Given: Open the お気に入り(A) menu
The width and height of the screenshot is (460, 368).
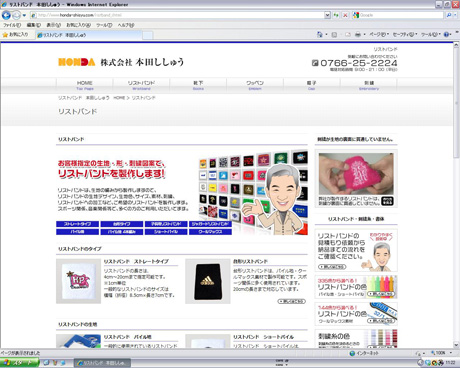Looking at the screenshot, I should (78, 25).
